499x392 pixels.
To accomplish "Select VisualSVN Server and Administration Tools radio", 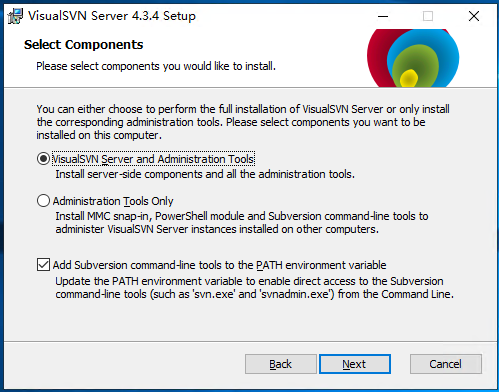I will click(x=43, y=159).
